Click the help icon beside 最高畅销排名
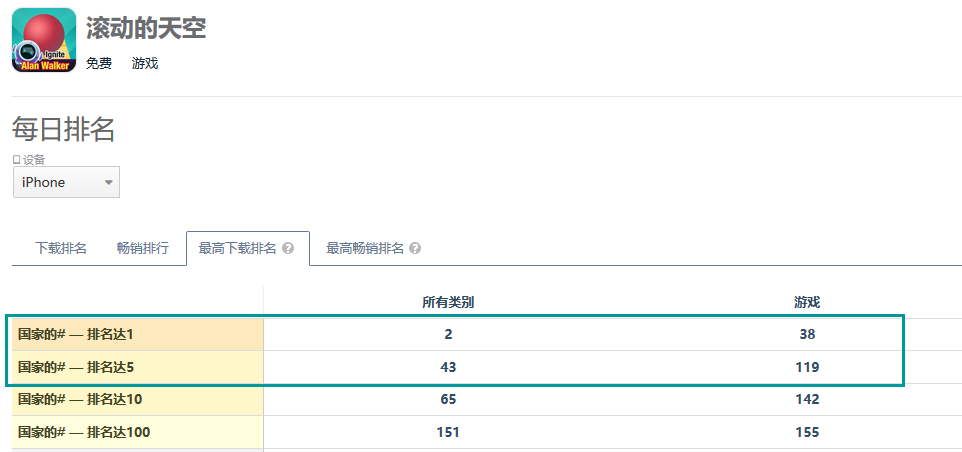The height and width of the screenshot is (452, 962). [415, 248]
